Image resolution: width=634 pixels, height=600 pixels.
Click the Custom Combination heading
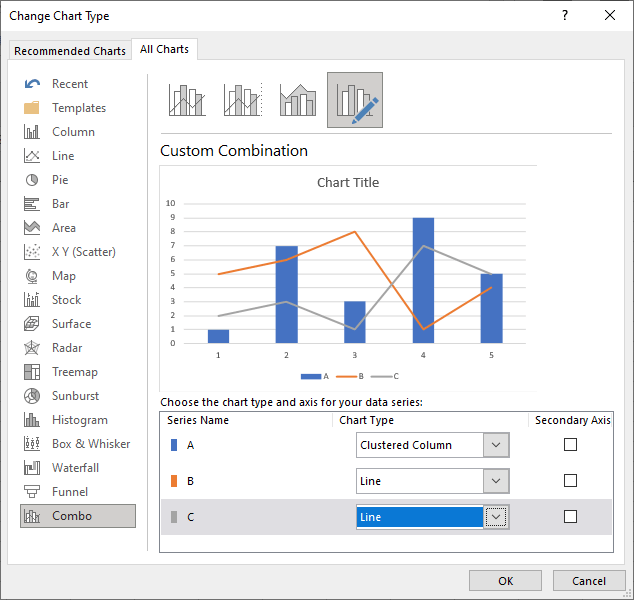pyautogui.click(x=234, y=151)
